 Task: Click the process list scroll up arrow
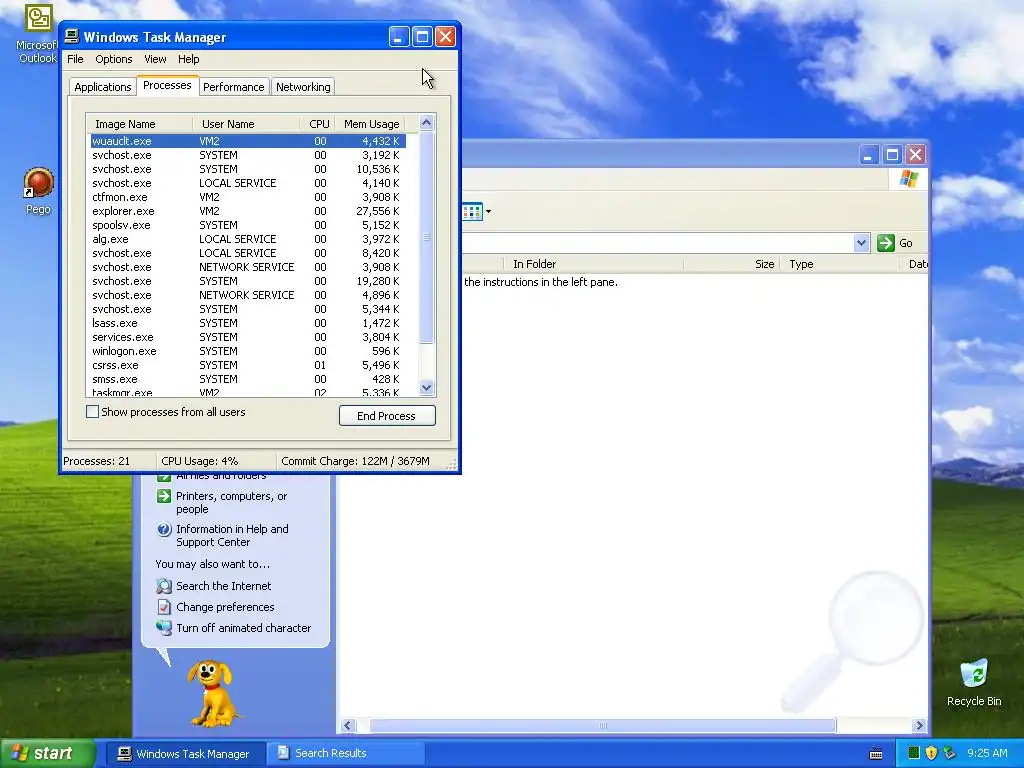tap(426, 122)
